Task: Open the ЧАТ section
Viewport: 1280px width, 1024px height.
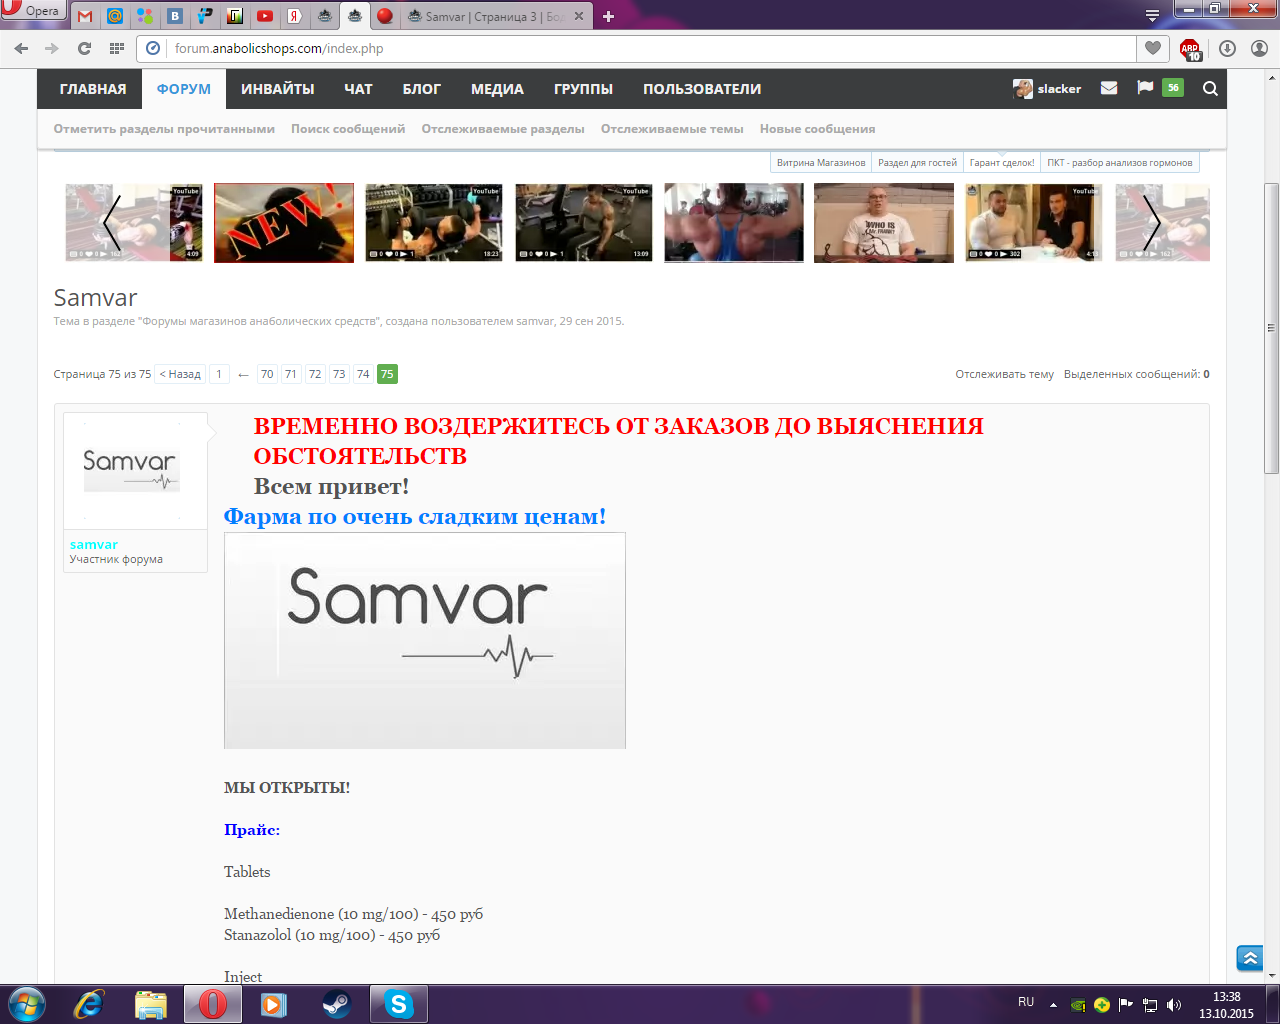Action: [358, 89]
